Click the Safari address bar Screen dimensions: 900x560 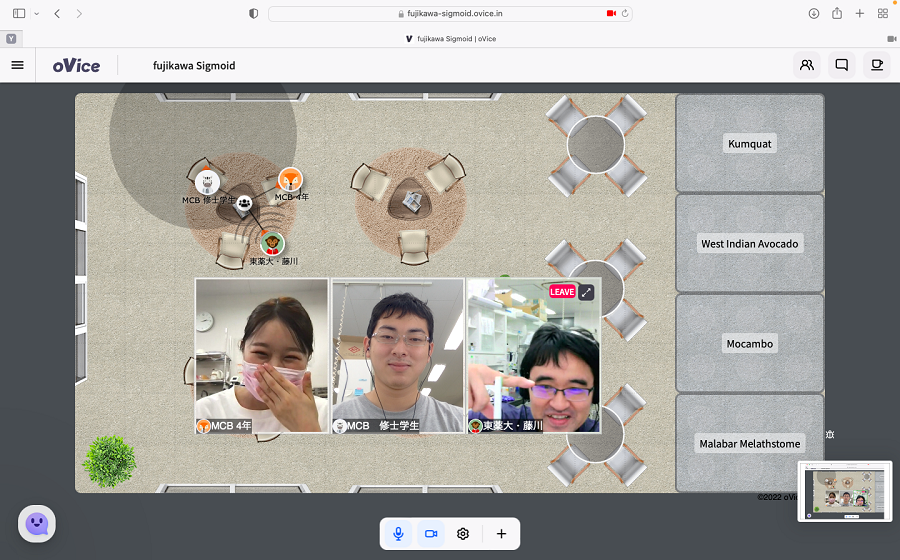tap(450, 13)
